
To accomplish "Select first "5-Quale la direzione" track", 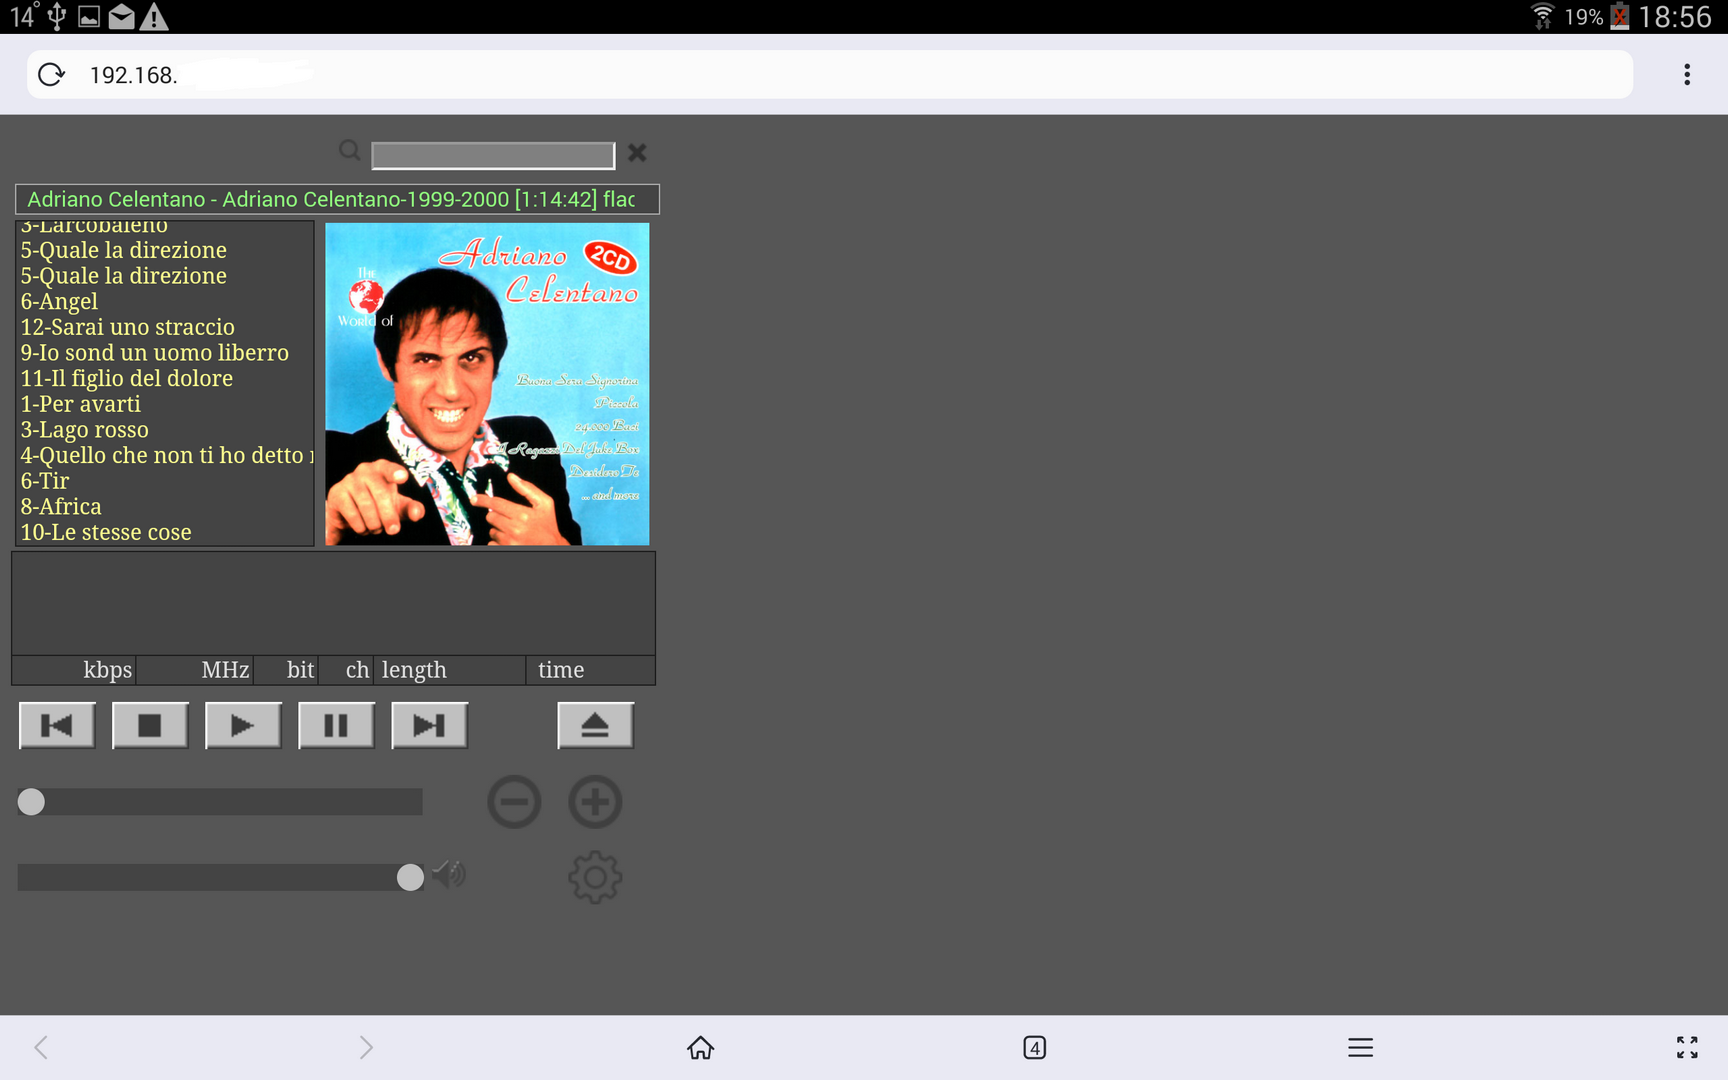I will point(124,250).
